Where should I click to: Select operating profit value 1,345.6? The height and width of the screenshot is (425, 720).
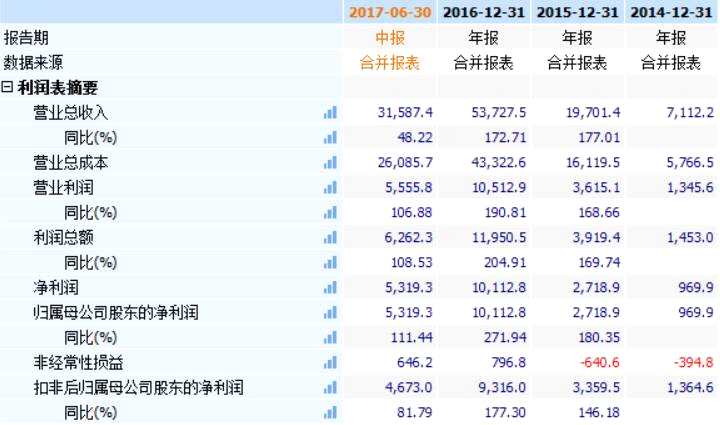[x=690, y=187]
